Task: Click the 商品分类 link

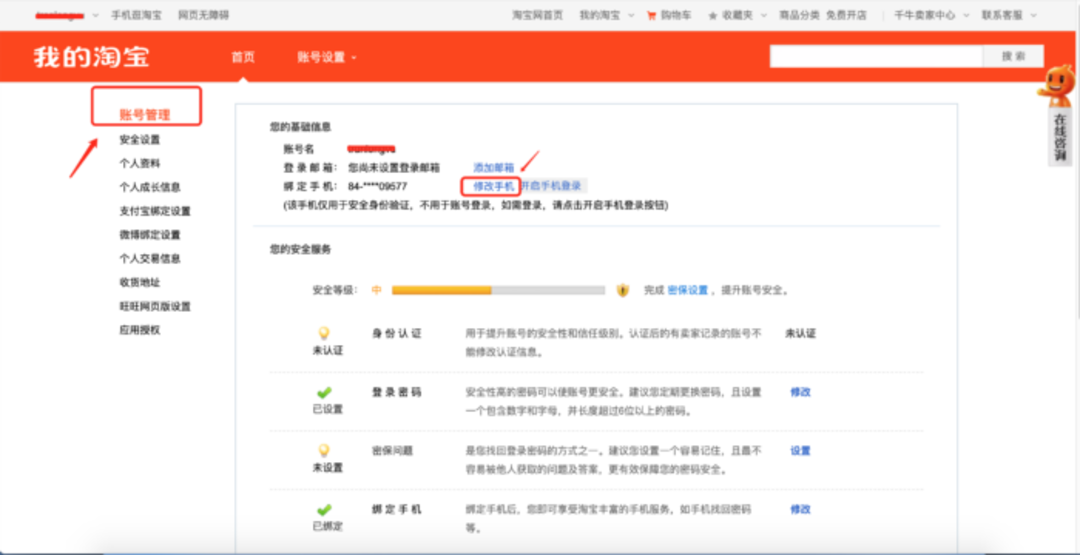Action: coord(799,15)
